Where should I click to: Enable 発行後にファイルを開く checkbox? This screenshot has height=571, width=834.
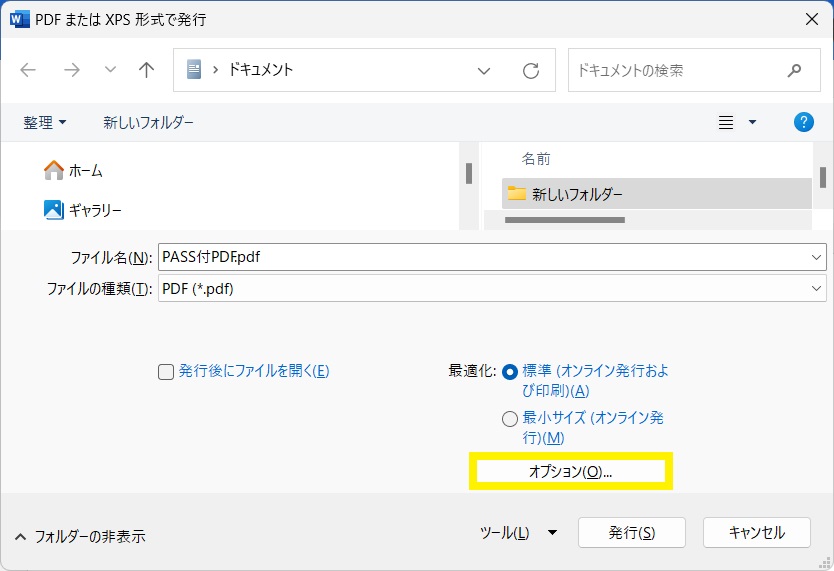pyautogui.click(x=167, y=371)
